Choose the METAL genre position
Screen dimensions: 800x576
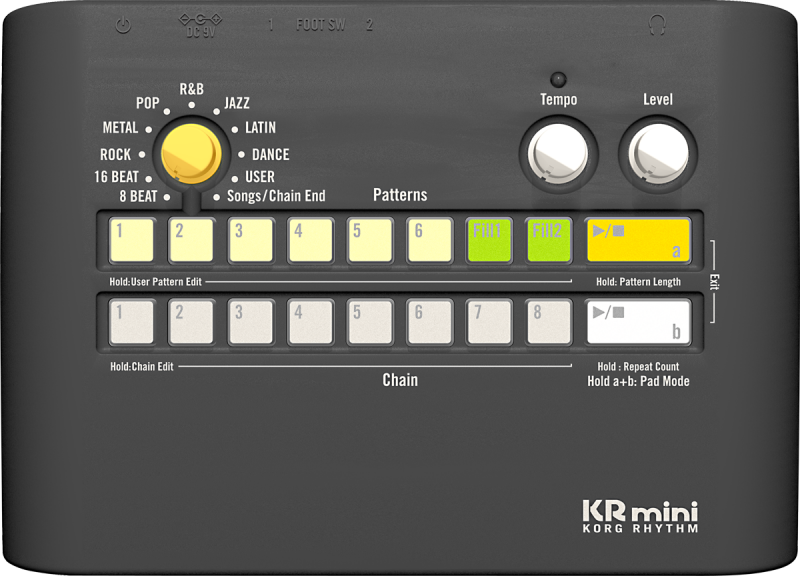point(120,128)
